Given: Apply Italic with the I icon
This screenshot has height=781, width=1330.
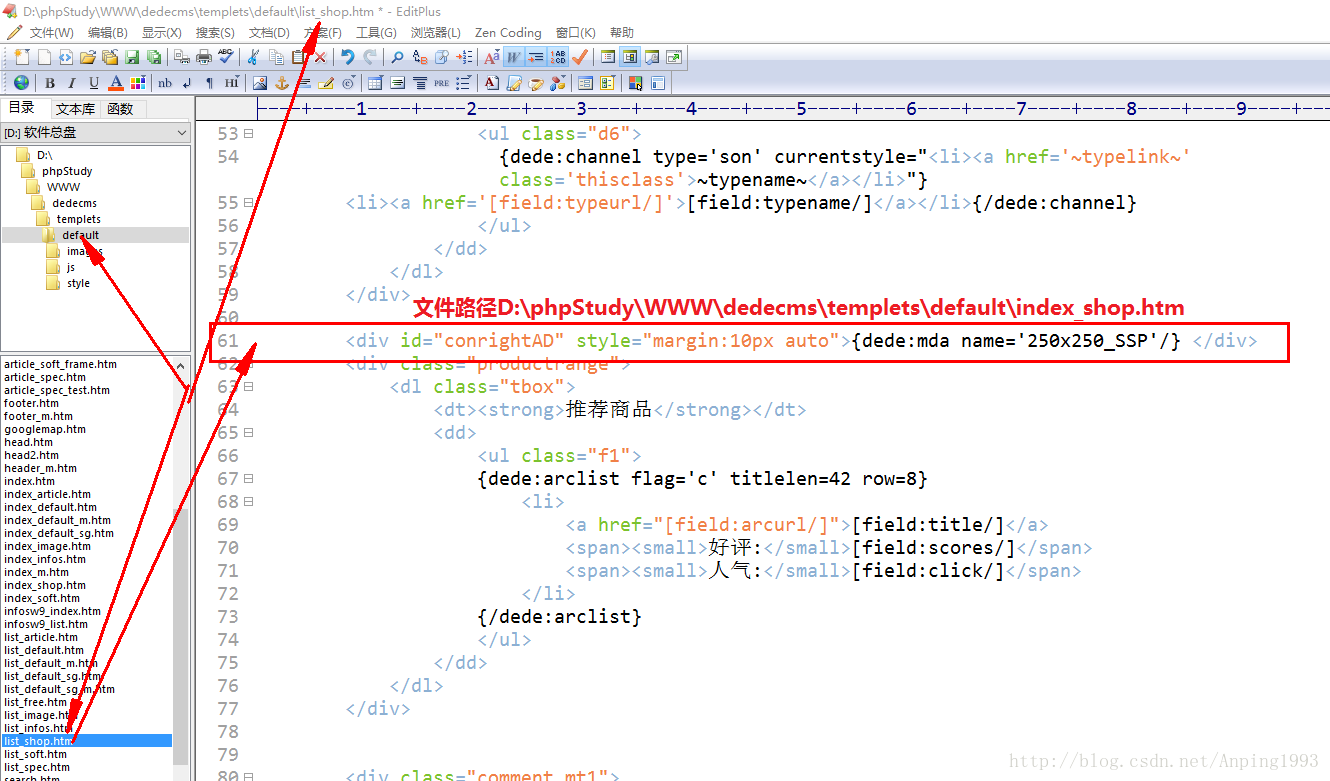Looking at the screenshot, I should (x=72, y=83).
